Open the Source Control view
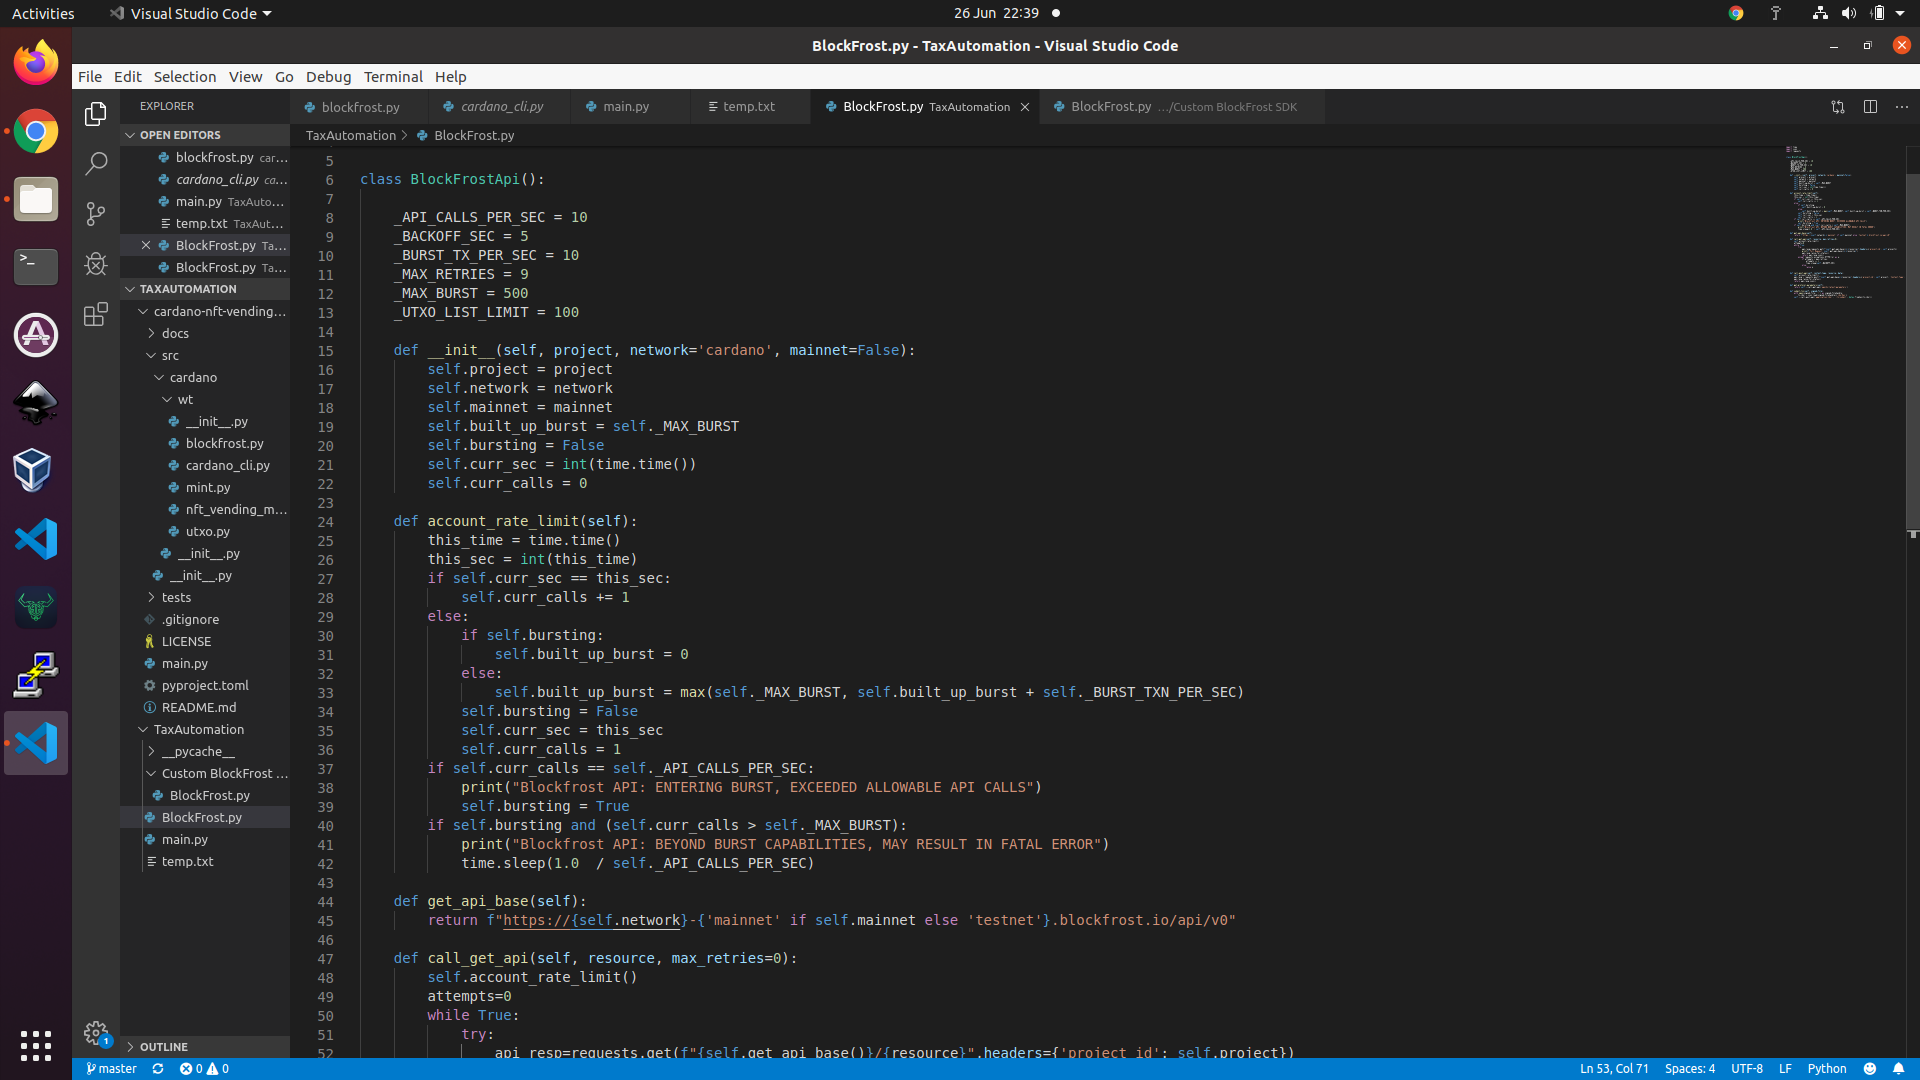This screenshot has height=1080, width=1920. 96,214
